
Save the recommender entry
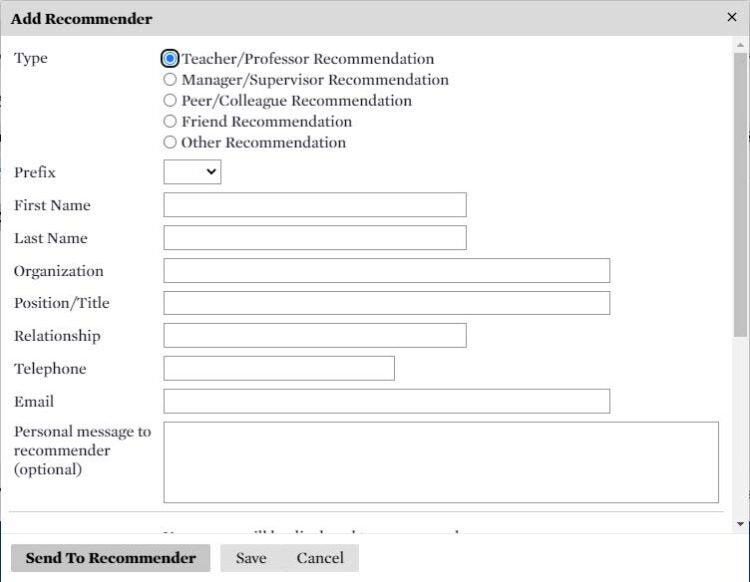click(251, 558)
